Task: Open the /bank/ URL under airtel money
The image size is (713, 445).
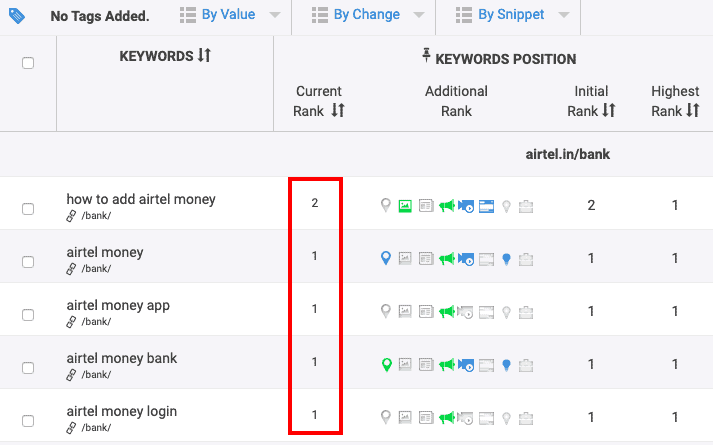Action: tap(96, 269)
